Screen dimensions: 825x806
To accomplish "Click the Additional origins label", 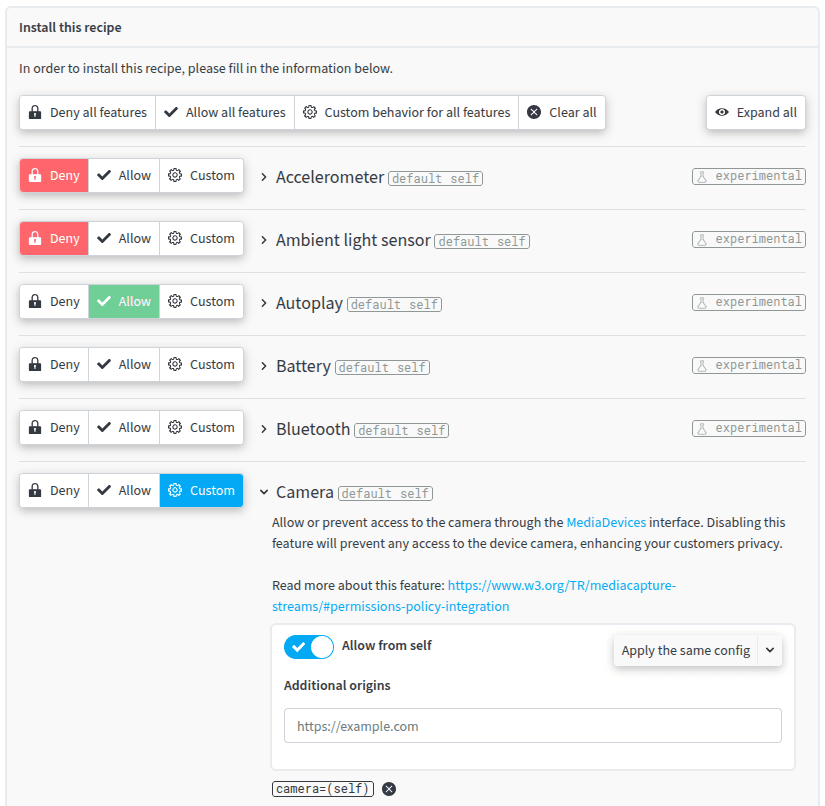I will tap(337, 686).
